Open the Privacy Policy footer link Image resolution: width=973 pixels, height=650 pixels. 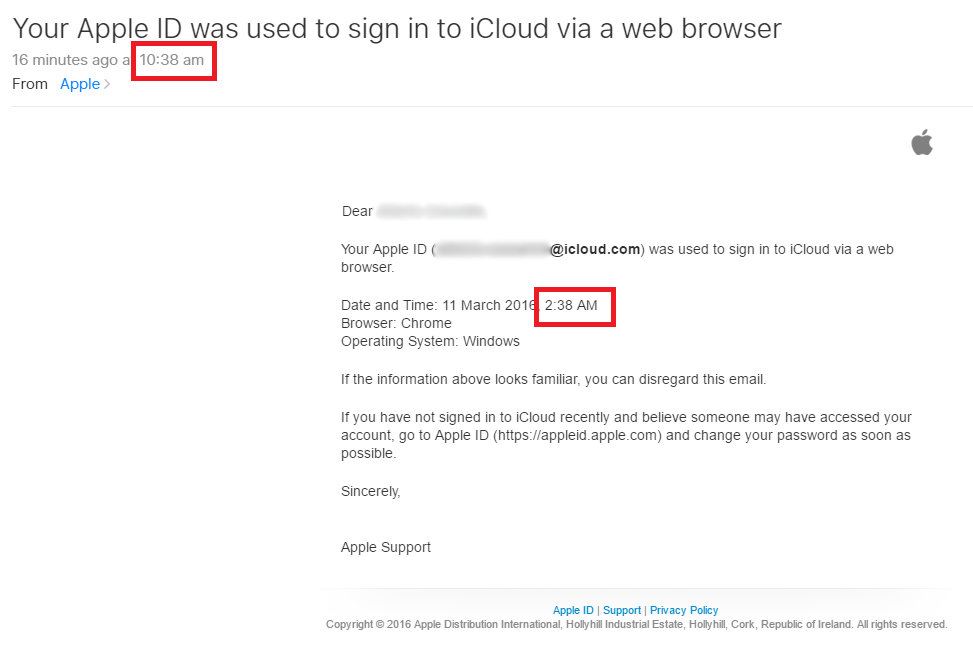684,610
